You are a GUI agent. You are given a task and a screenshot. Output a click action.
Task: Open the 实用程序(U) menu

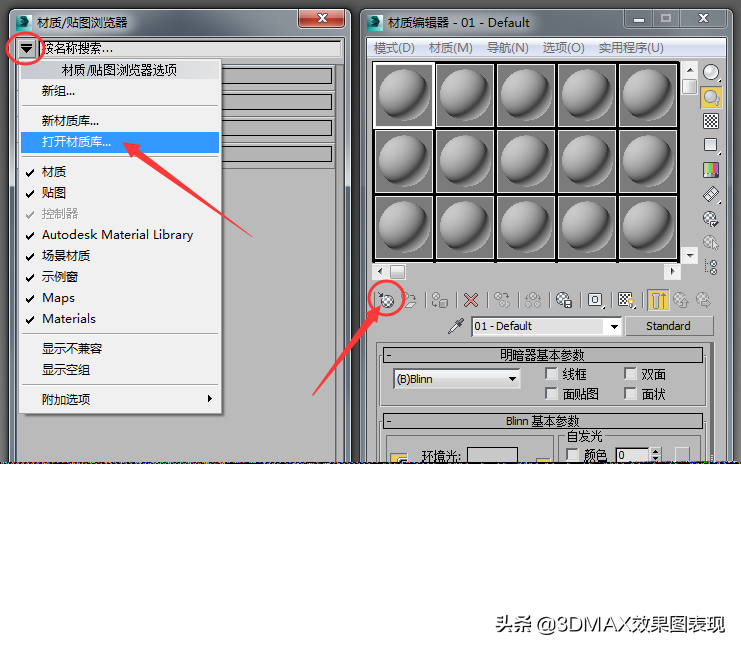(631, 48)
